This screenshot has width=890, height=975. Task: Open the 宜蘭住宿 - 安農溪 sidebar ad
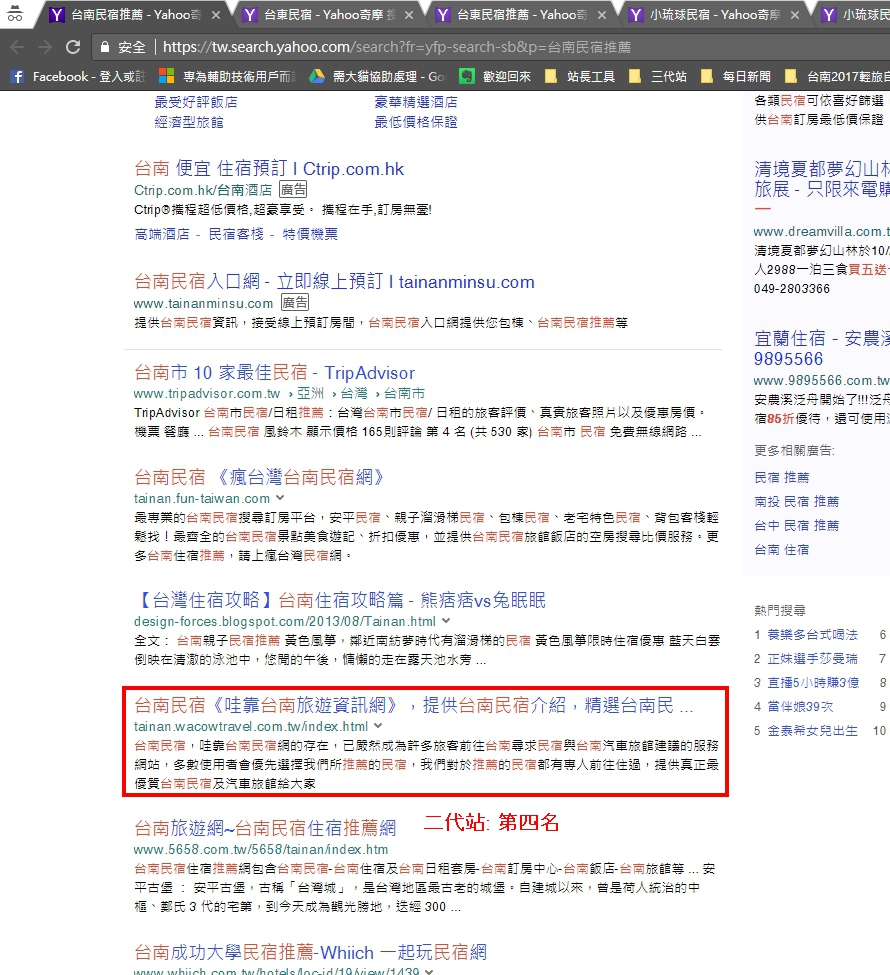click(822, 348)
